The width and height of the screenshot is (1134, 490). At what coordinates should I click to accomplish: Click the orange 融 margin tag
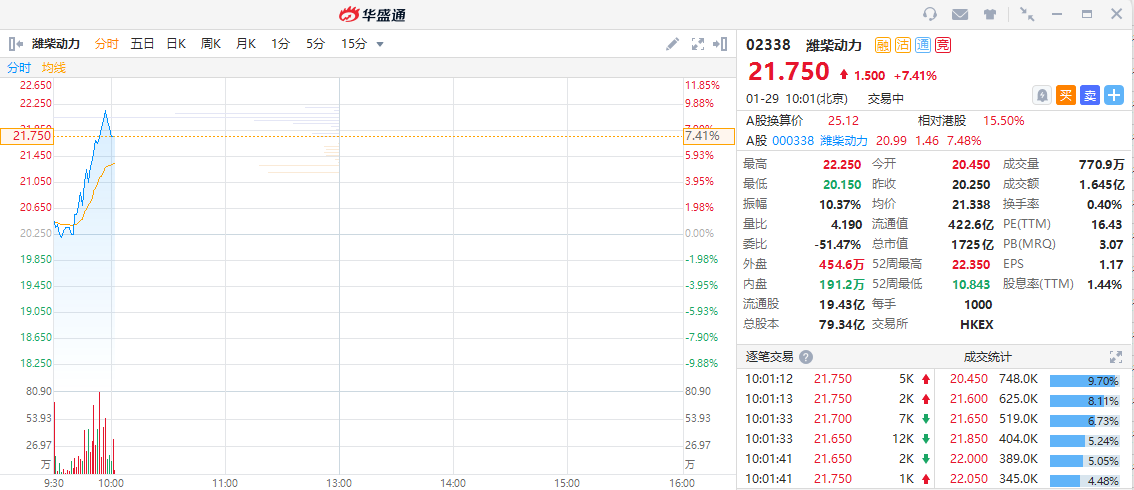pyautogui.click(x=883, y=45)
